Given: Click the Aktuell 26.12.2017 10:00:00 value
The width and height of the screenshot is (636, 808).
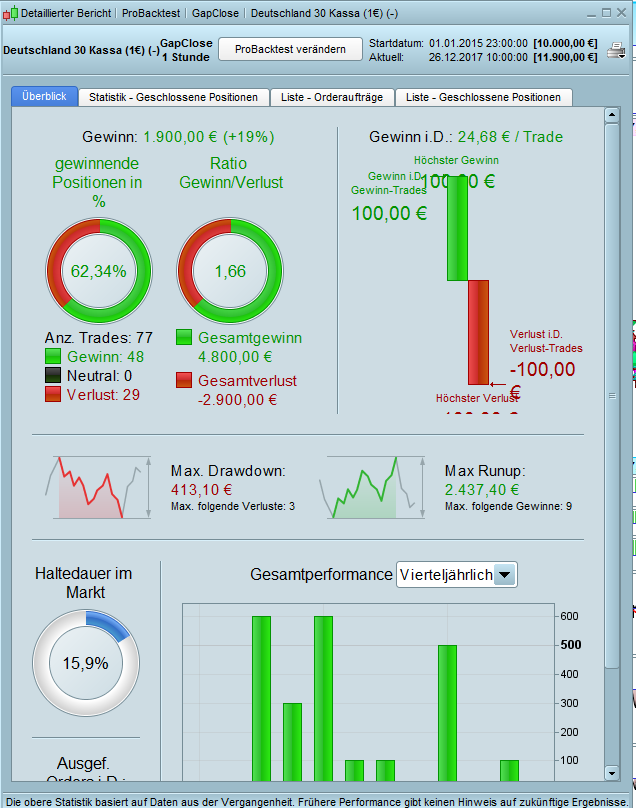Looking at the screenshot, I should point(478,57).
